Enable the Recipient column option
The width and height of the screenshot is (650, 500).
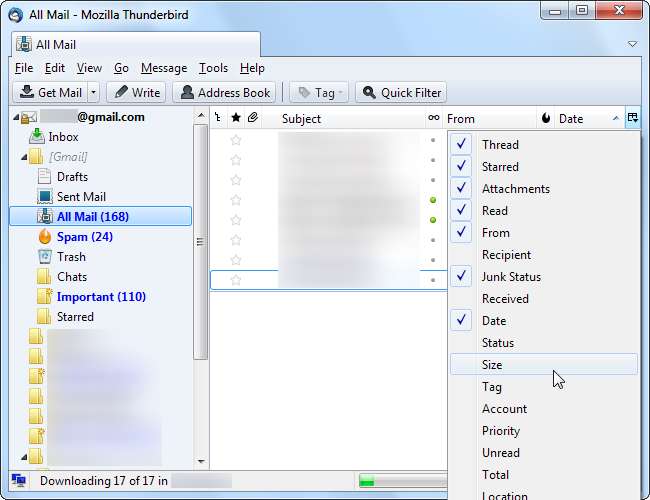(x=544, y=255)
